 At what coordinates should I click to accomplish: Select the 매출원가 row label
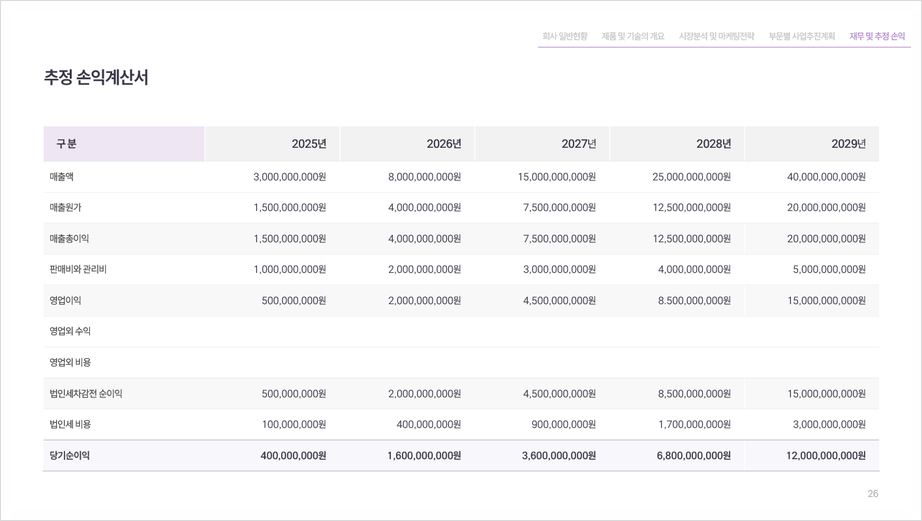tap(65, 208)
